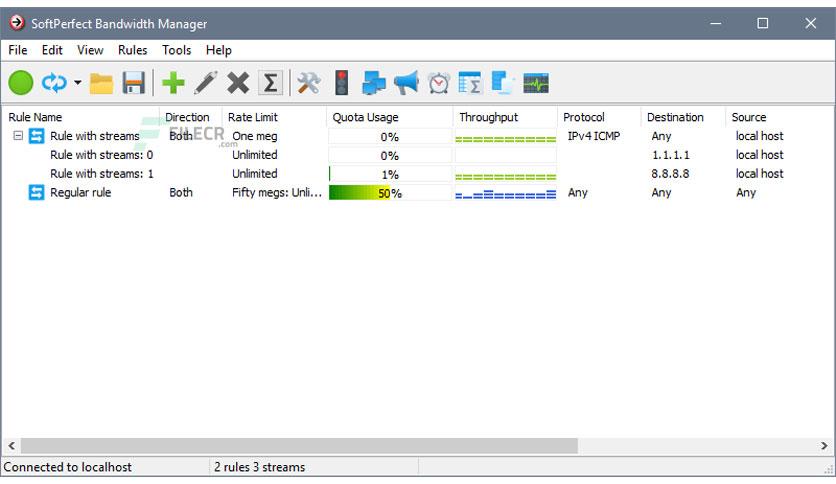Toggle the sigma totals button in toolbar

point(270,83)
